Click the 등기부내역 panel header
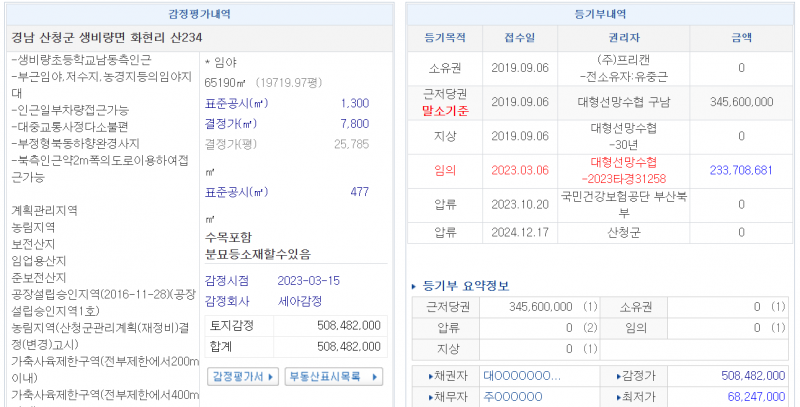Screen dimensions: 800x407 coord(600,14)
